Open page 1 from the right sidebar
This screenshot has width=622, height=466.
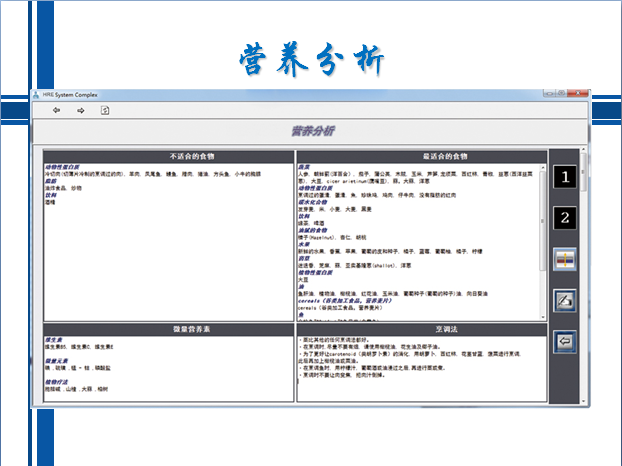click(x=565, y=178)
